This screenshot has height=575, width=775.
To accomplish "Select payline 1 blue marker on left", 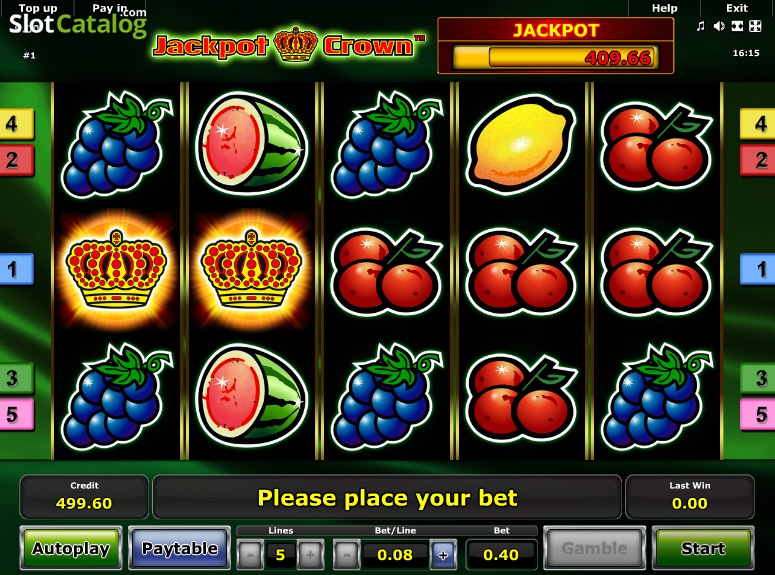I will point(15,269).
